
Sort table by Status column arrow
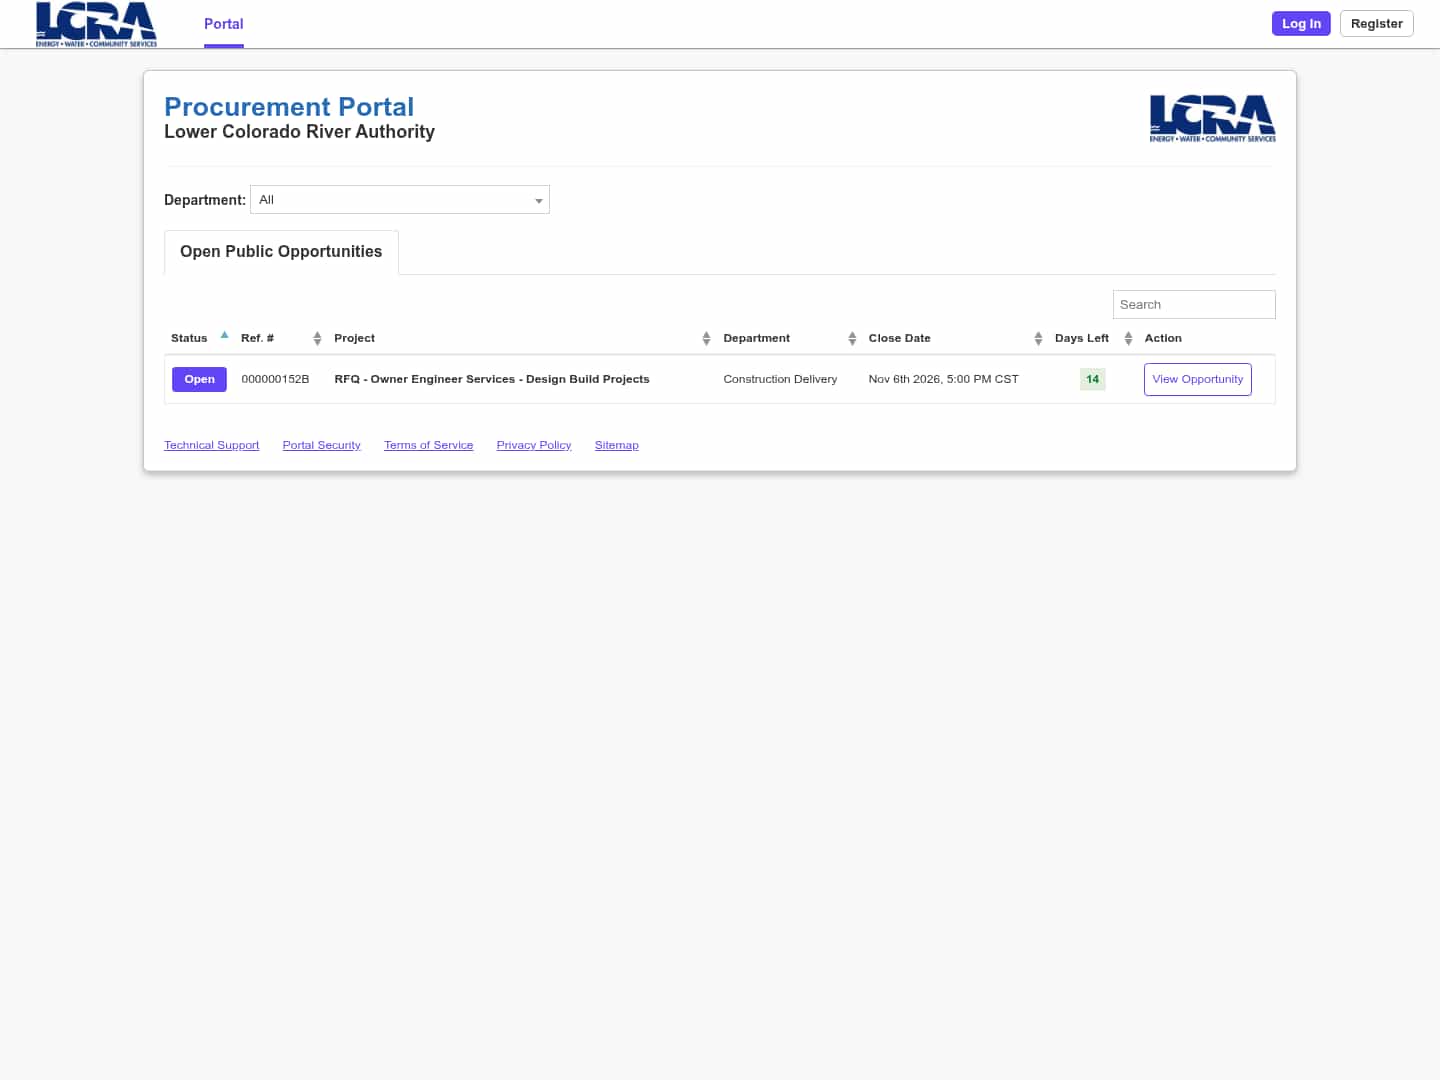225,335
